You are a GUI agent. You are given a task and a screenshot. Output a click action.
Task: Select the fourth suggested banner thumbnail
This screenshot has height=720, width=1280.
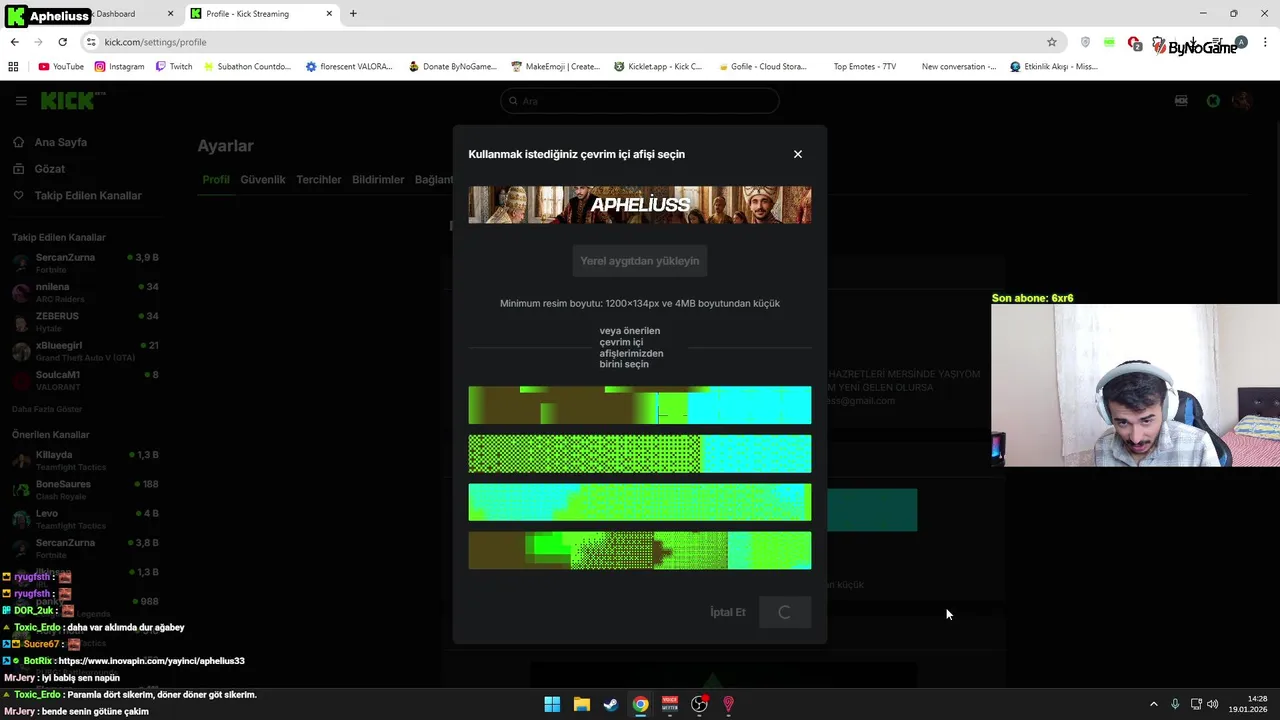point(640,550)
